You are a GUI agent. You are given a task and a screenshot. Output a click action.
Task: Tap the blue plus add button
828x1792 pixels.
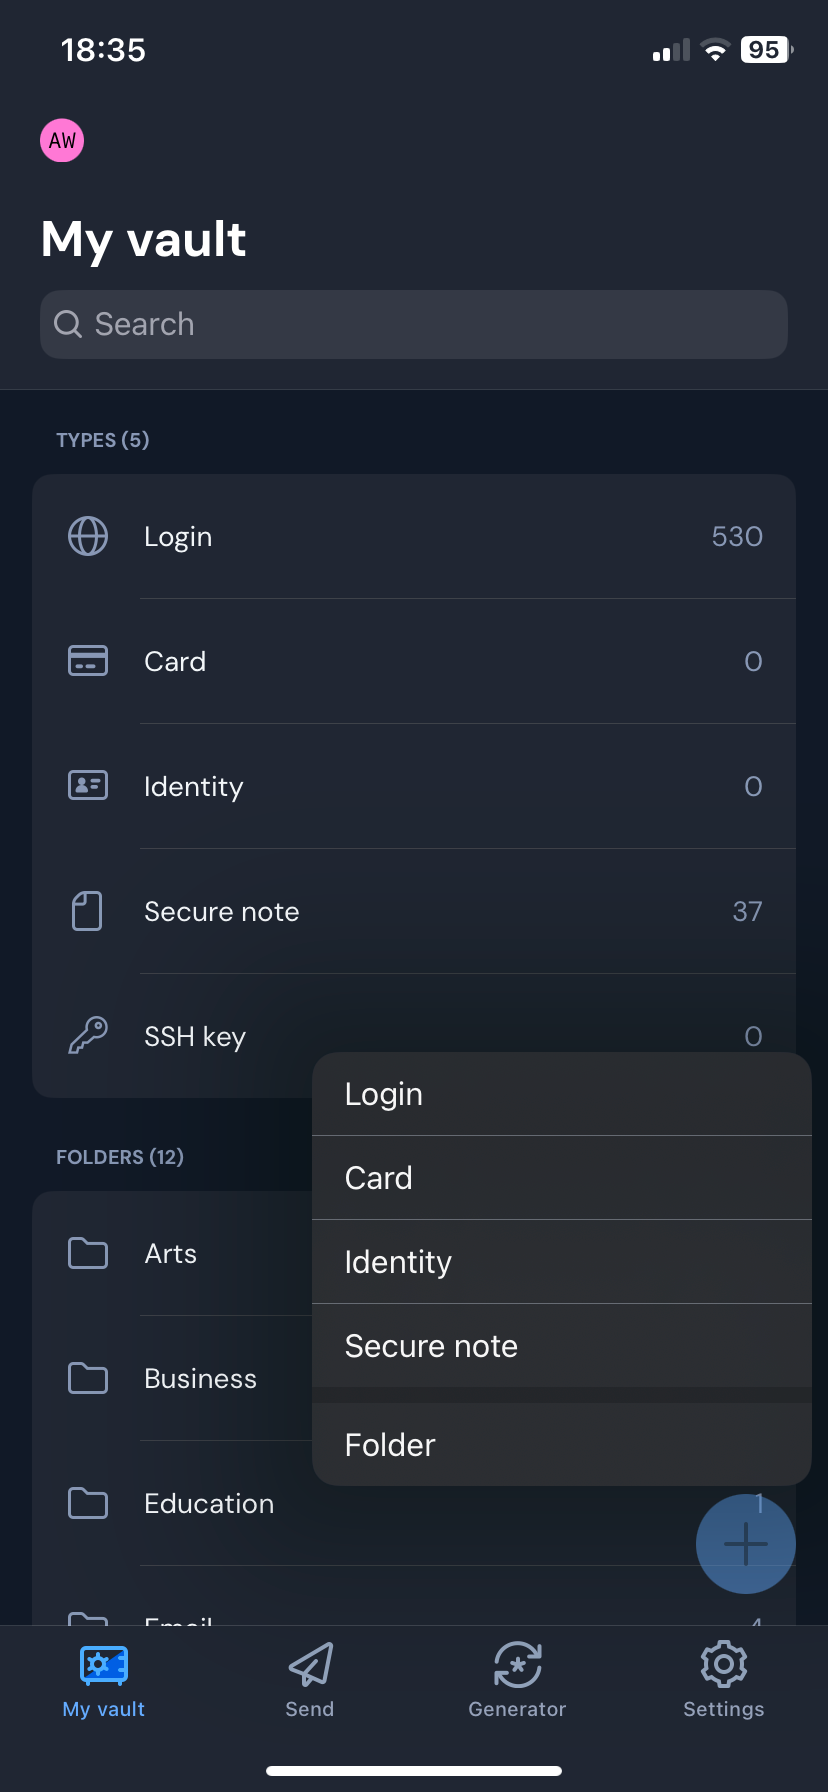745,1544
